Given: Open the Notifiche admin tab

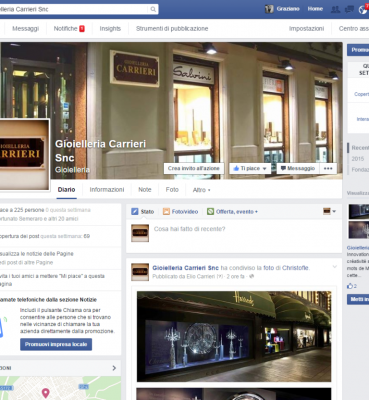Looking at the screenshot, I should (x=69, y=29).
